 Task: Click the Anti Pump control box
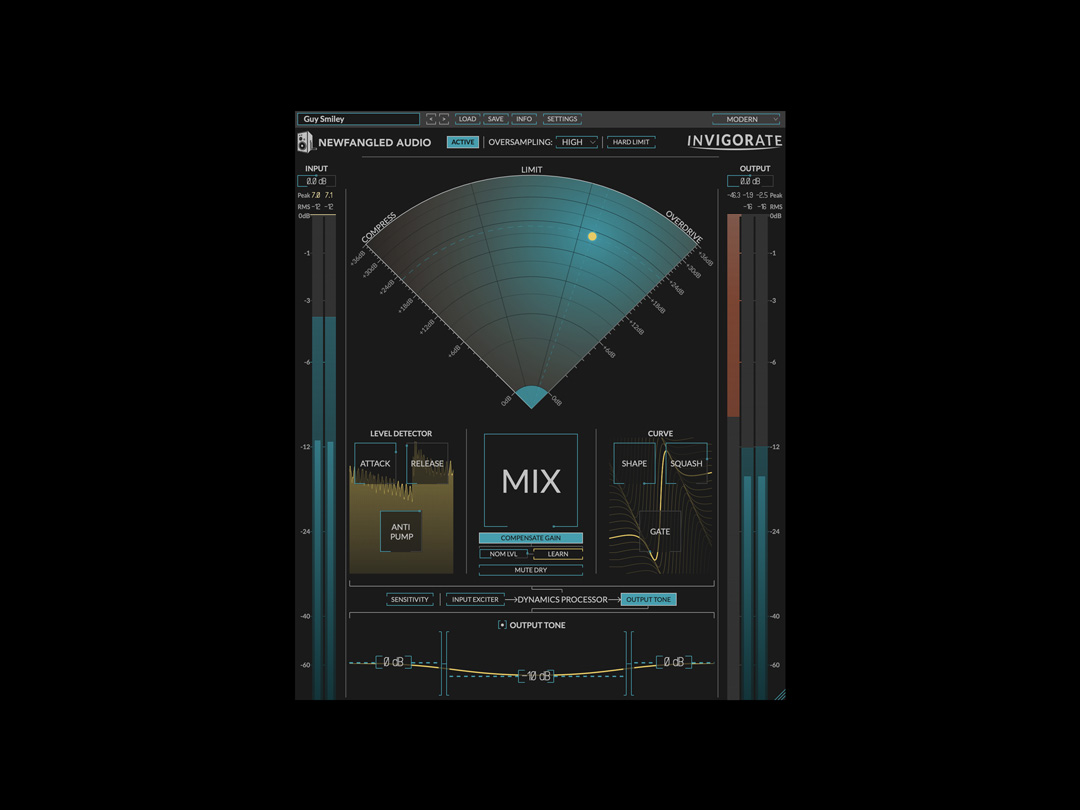pyautogui.click(x=401, y=532)
